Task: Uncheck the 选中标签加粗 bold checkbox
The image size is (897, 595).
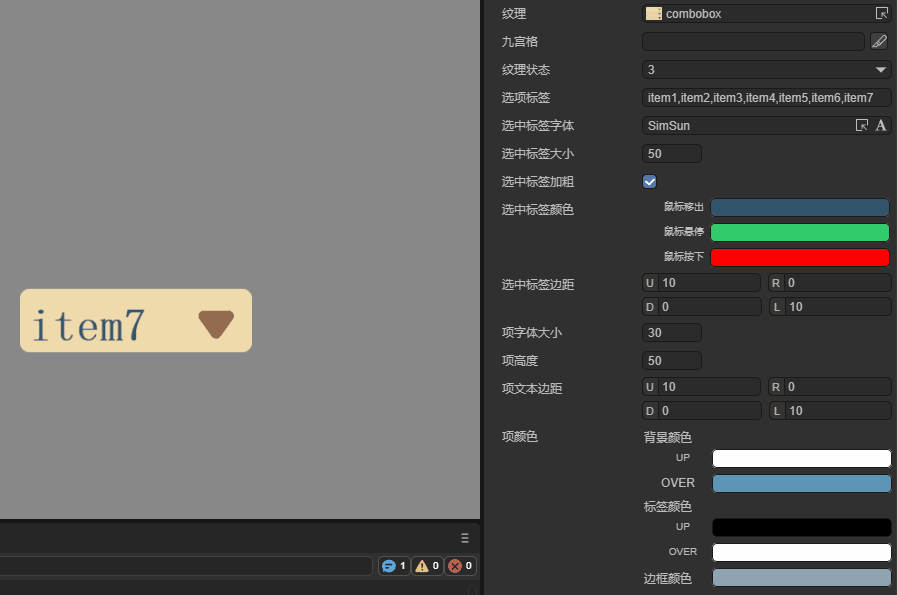Action: click(649, 182)
